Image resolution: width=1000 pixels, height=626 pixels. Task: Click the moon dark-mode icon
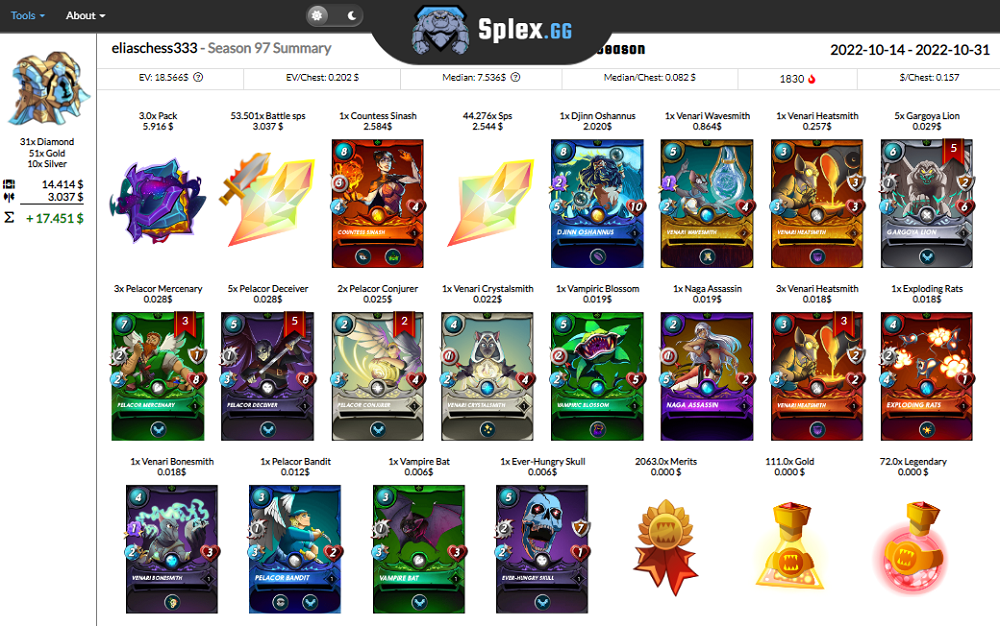pos(351,15)
